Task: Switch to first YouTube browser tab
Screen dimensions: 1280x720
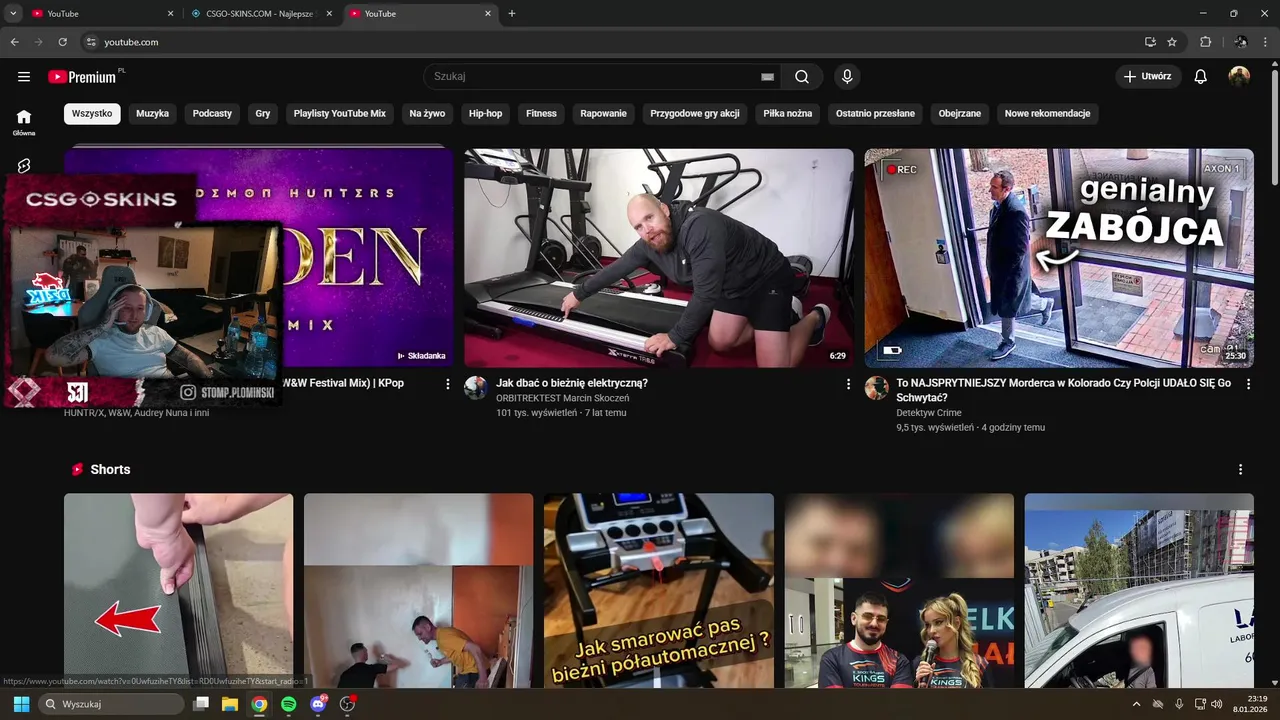Action: coord(102,14)
